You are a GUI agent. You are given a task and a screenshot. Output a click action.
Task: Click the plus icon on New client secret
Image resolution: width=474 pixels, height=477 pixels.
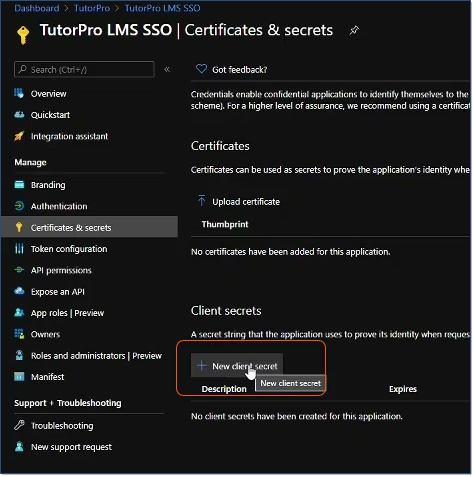click(x=201, y=366)
